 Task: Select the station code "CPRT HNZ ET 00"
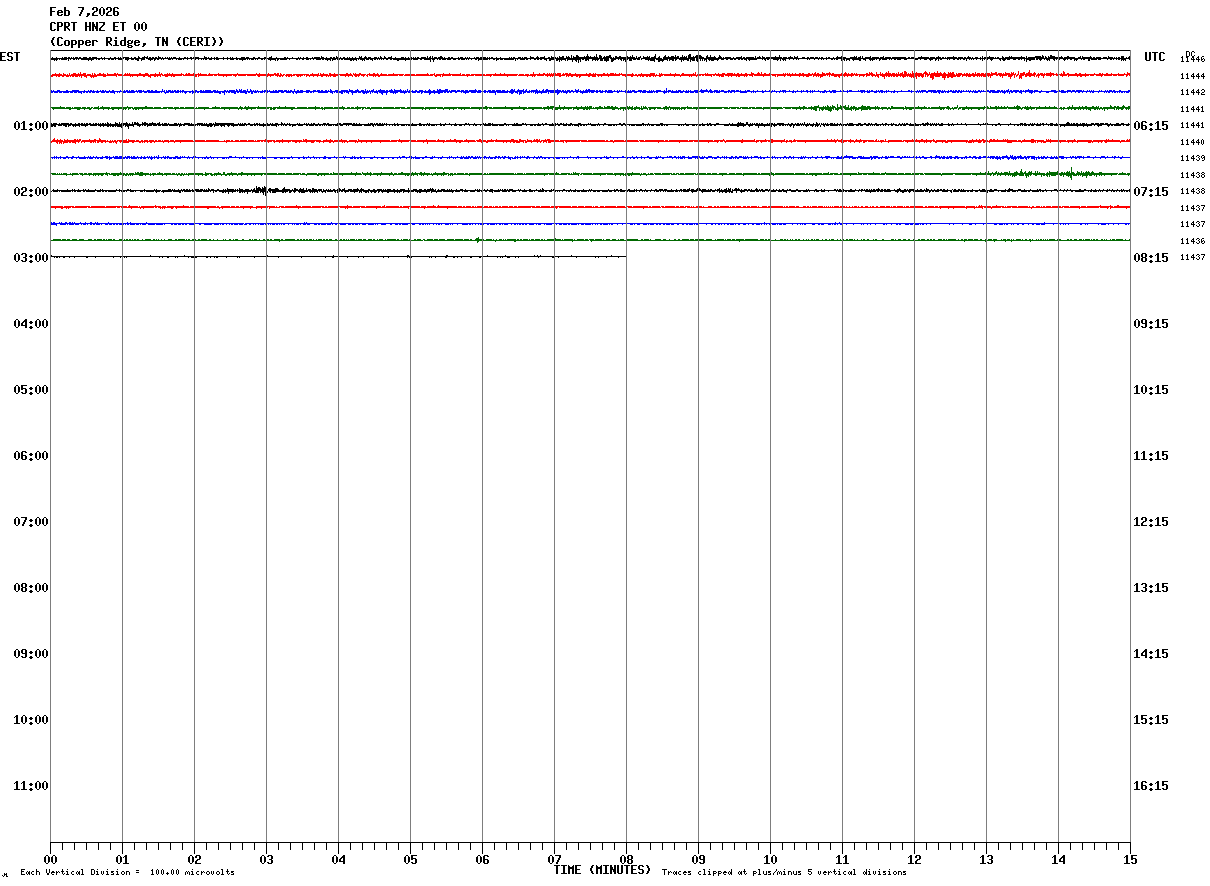tap(98, 27)
